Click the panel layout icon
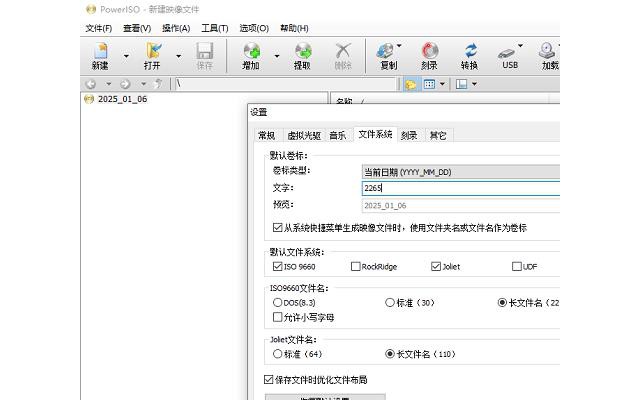This screenshot has width=640, height=400. [462, 84]
